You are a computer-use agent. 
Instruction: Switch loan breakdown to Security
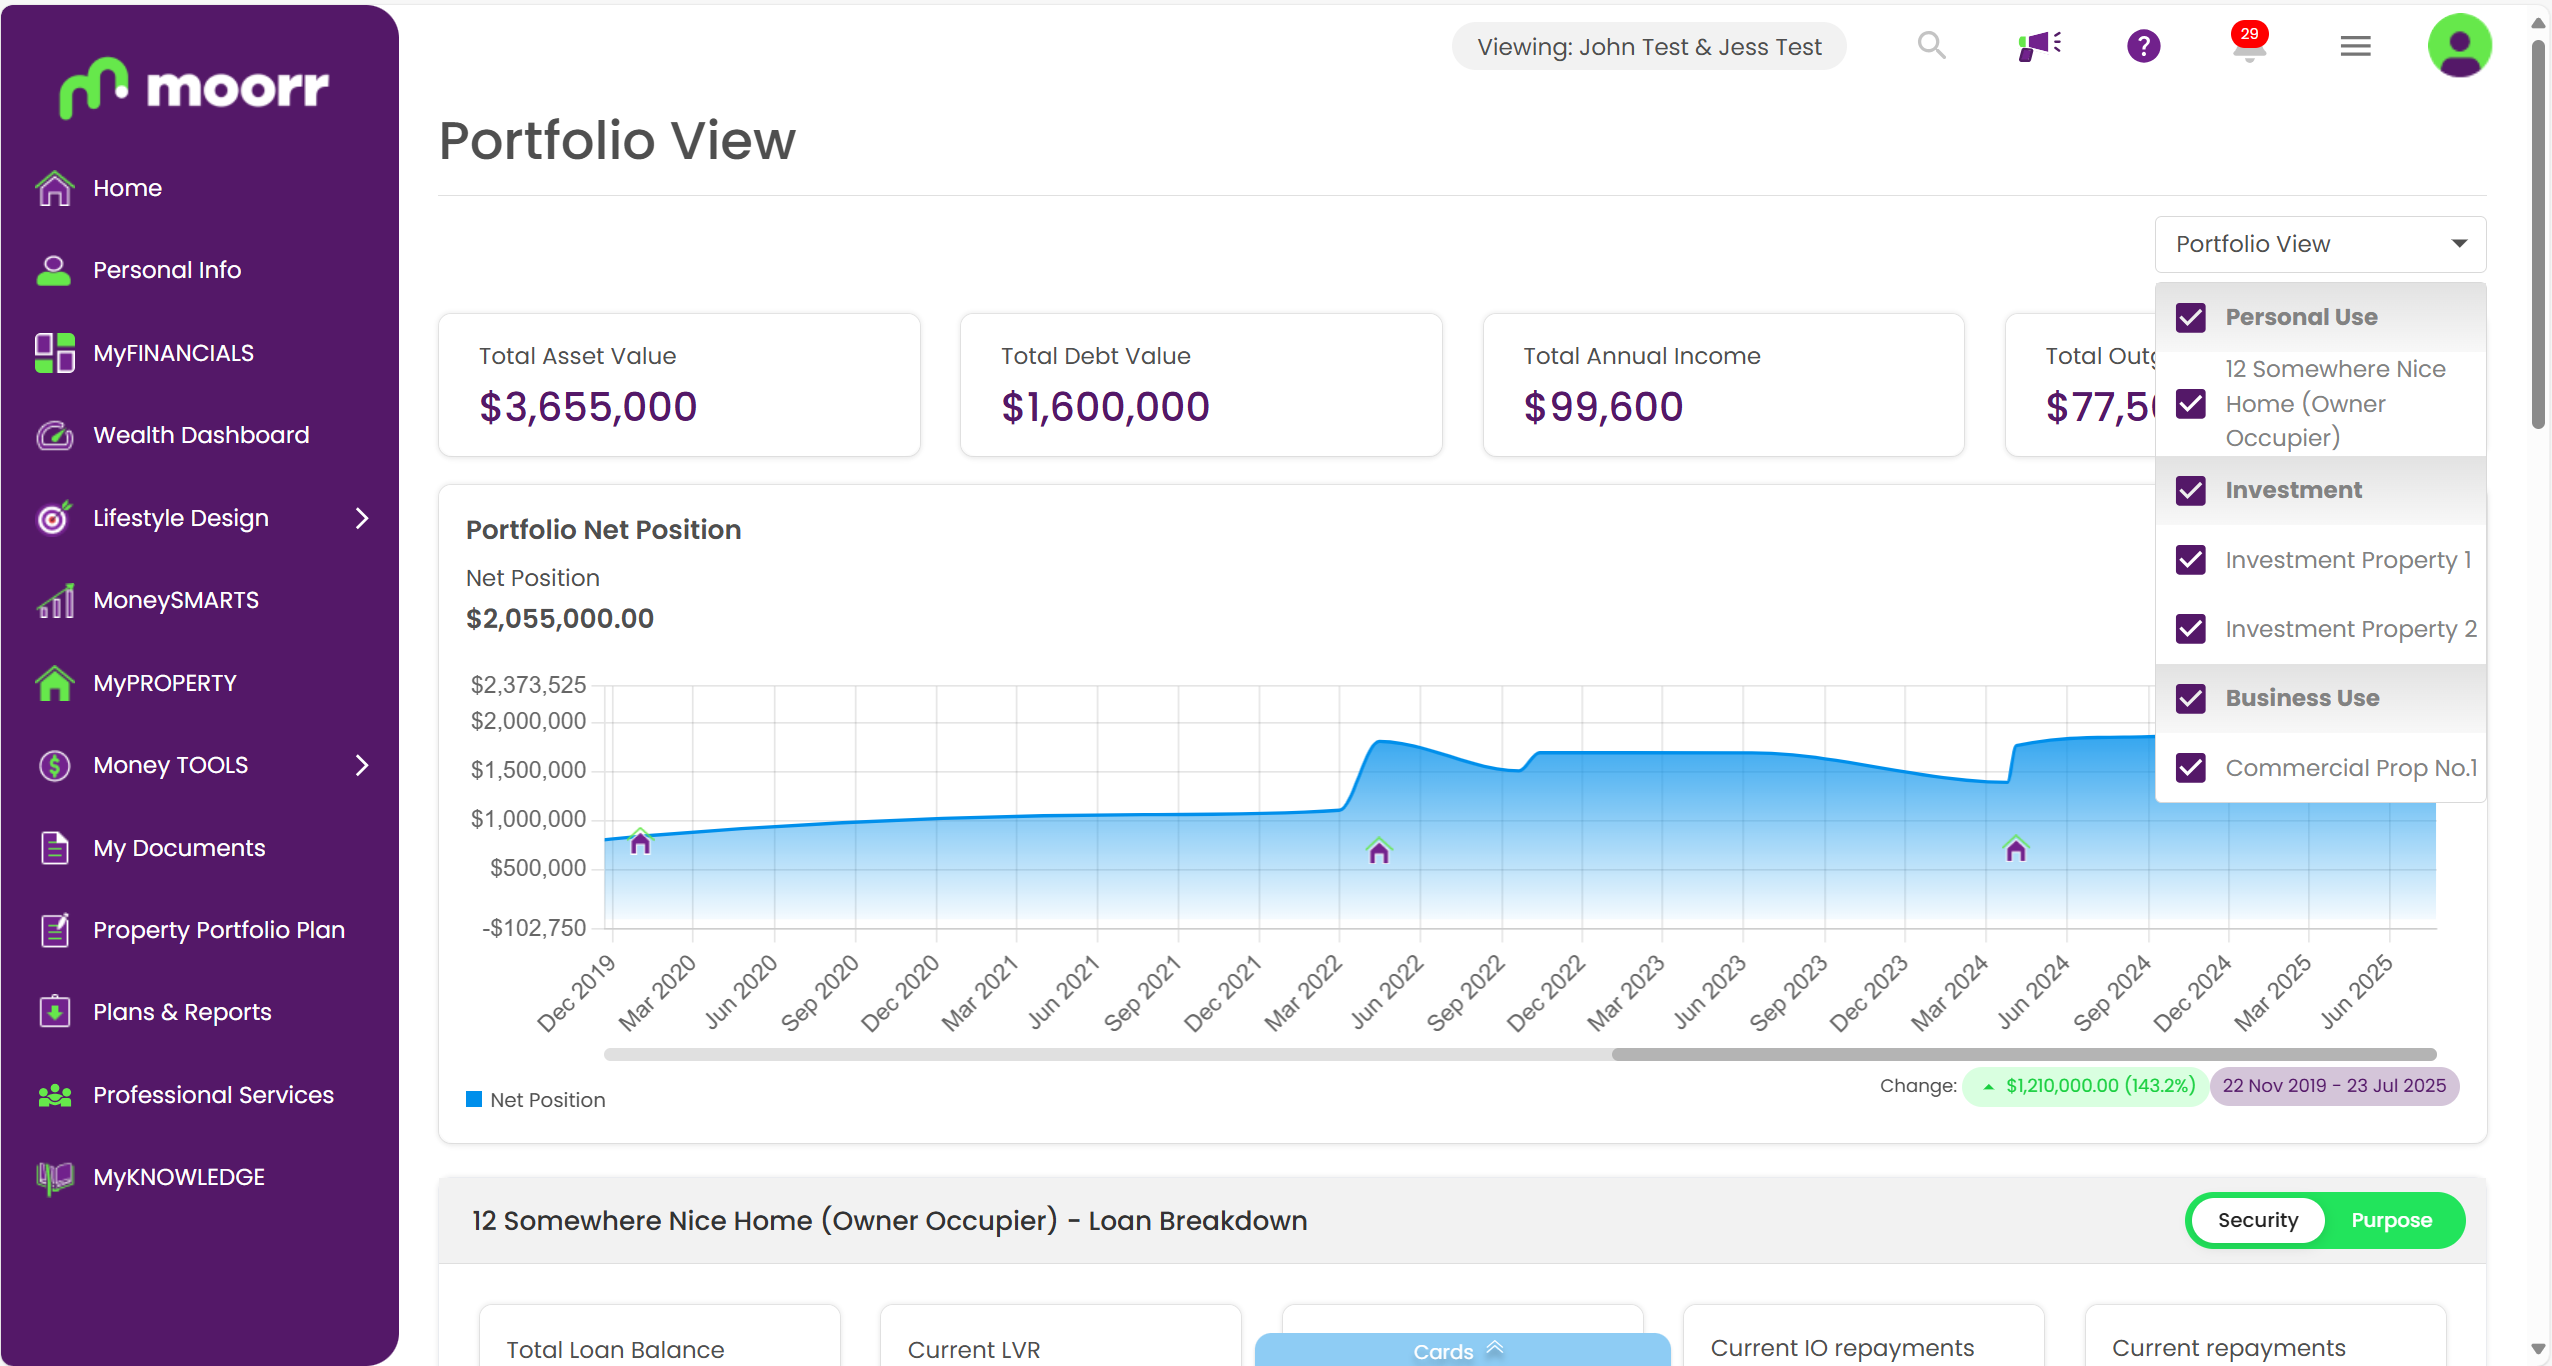click(x=2257, y=1220)
